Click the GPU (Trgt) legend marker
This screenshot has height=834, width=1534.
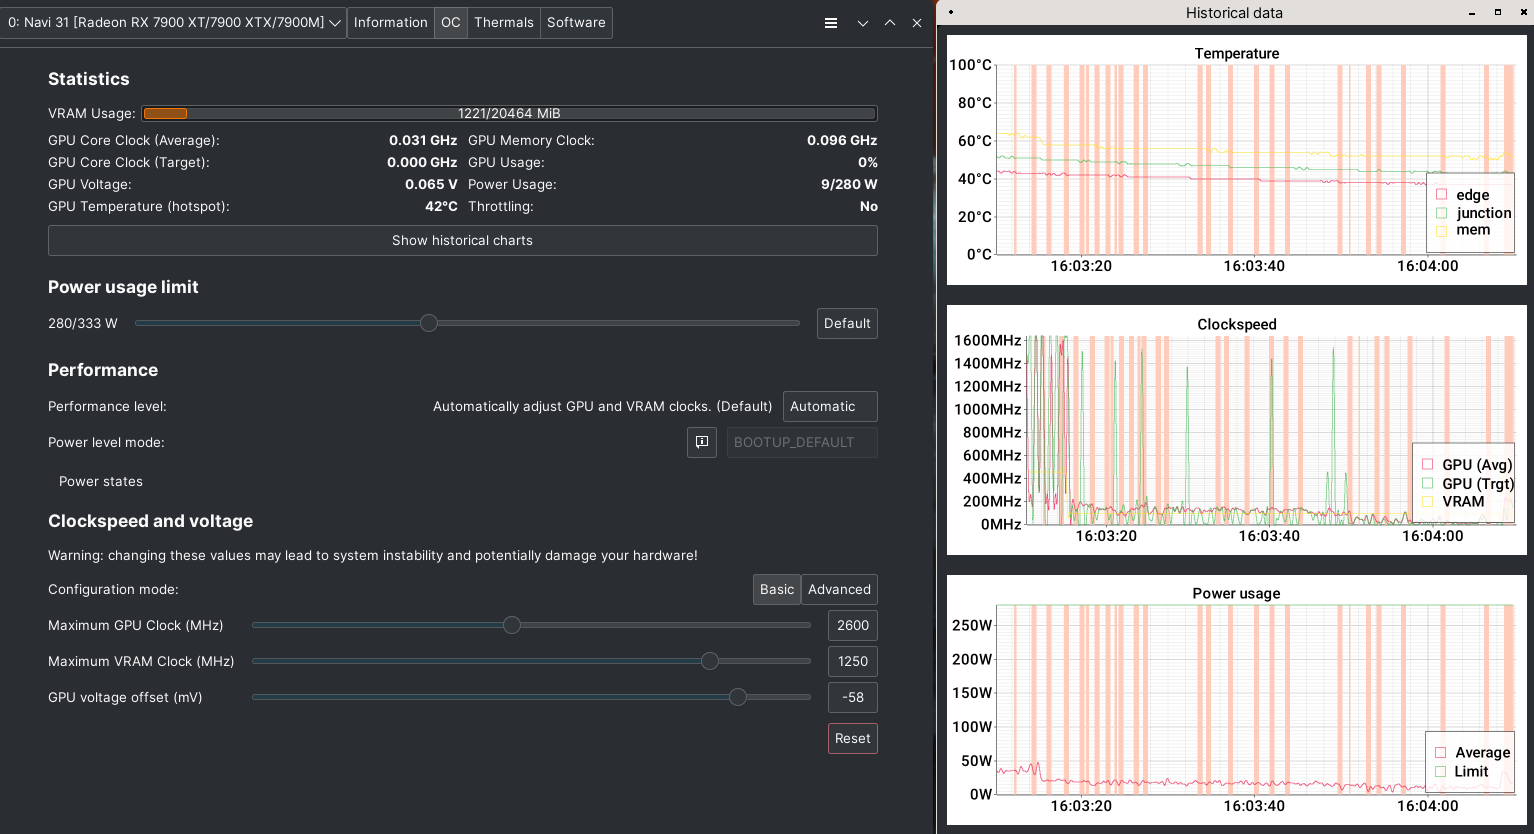[x=1427, y=483]
